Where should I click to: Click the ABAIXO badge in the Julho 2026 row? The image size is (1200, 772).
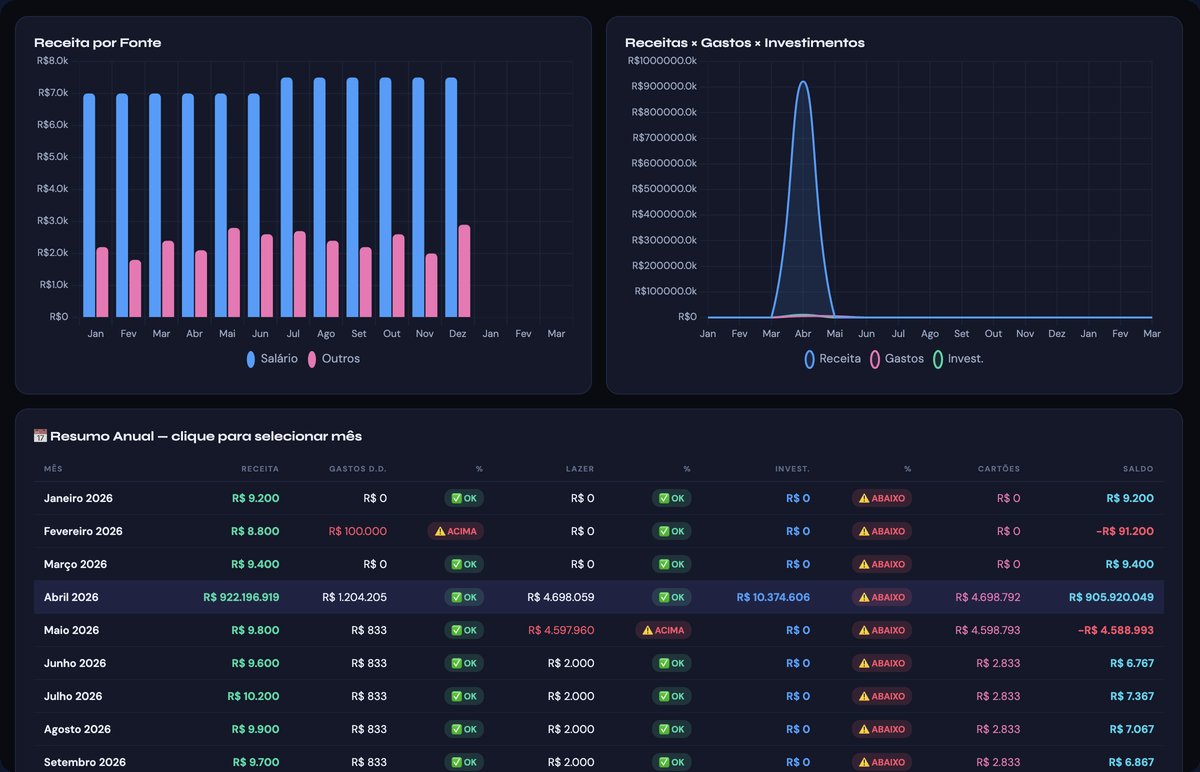882,696
